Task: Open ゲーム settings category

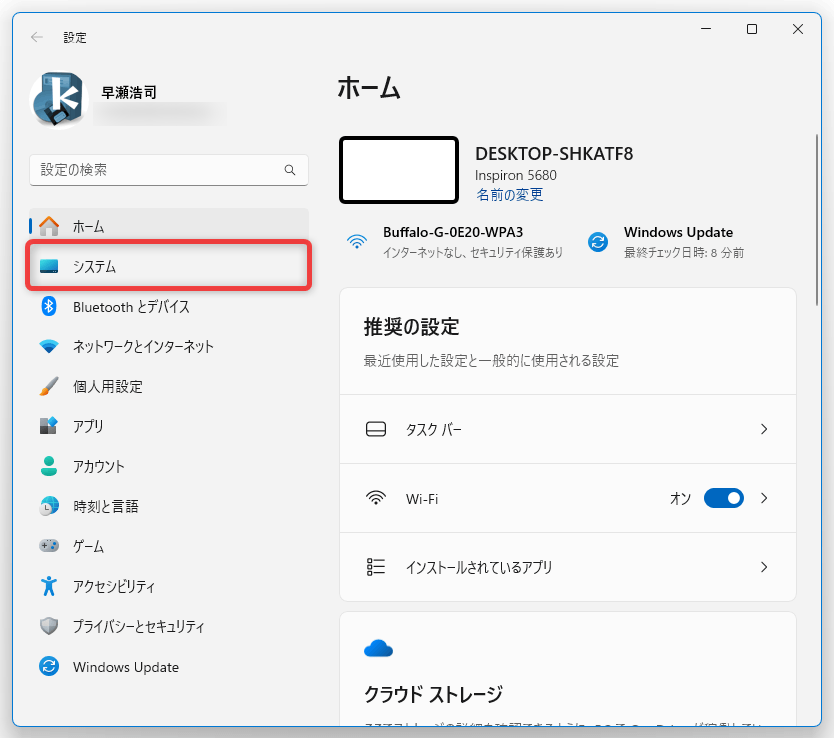Action: tap(169, 546)
